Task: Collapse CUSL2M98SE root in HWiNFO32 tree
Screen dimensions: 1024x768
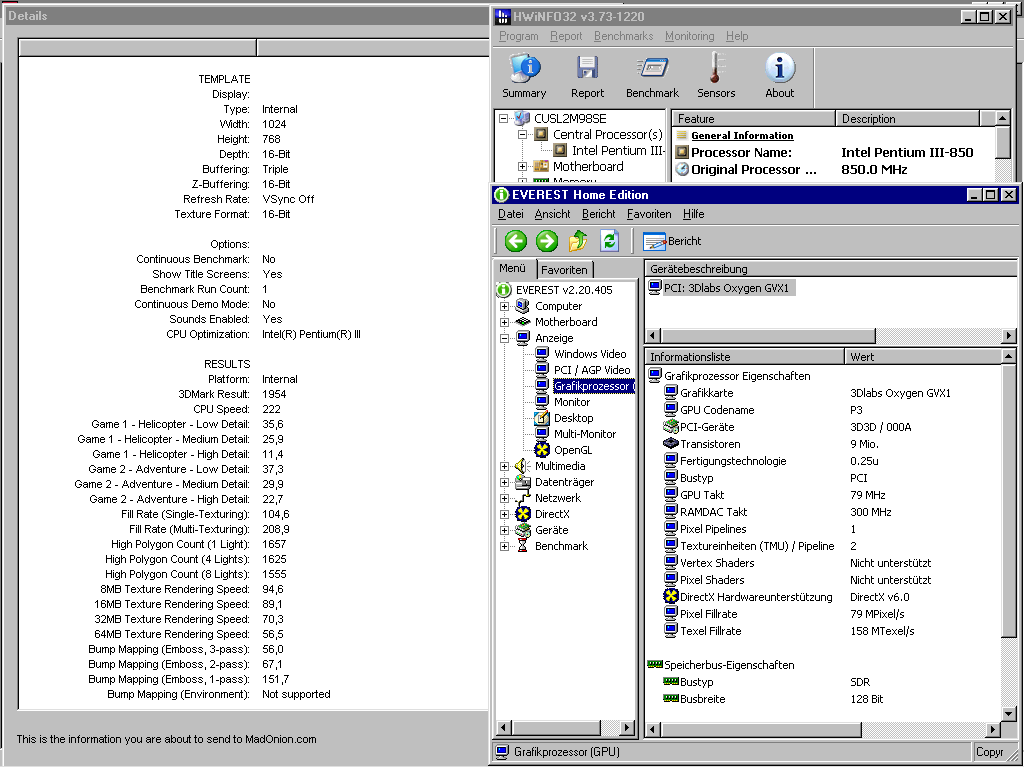Action: pos(503,118)
